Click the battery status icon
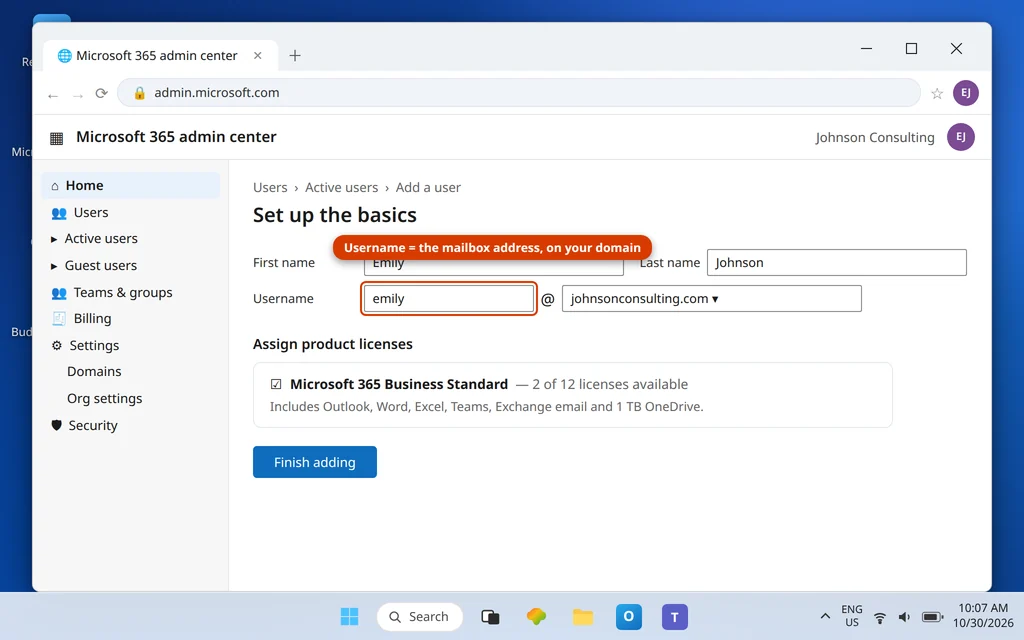This screenshot has height=640, width=1024. [933, 617]
